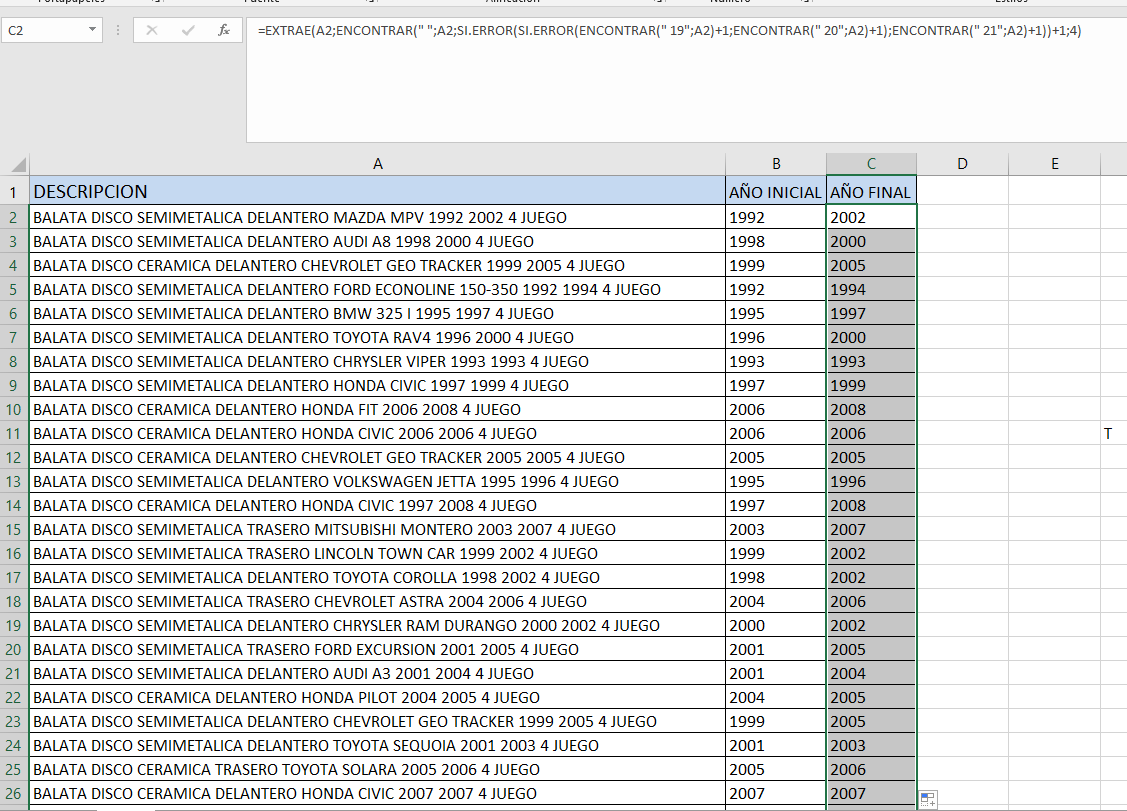Screen dimensions: 1127x811
Task: Select column E header
Action: 1054,164
